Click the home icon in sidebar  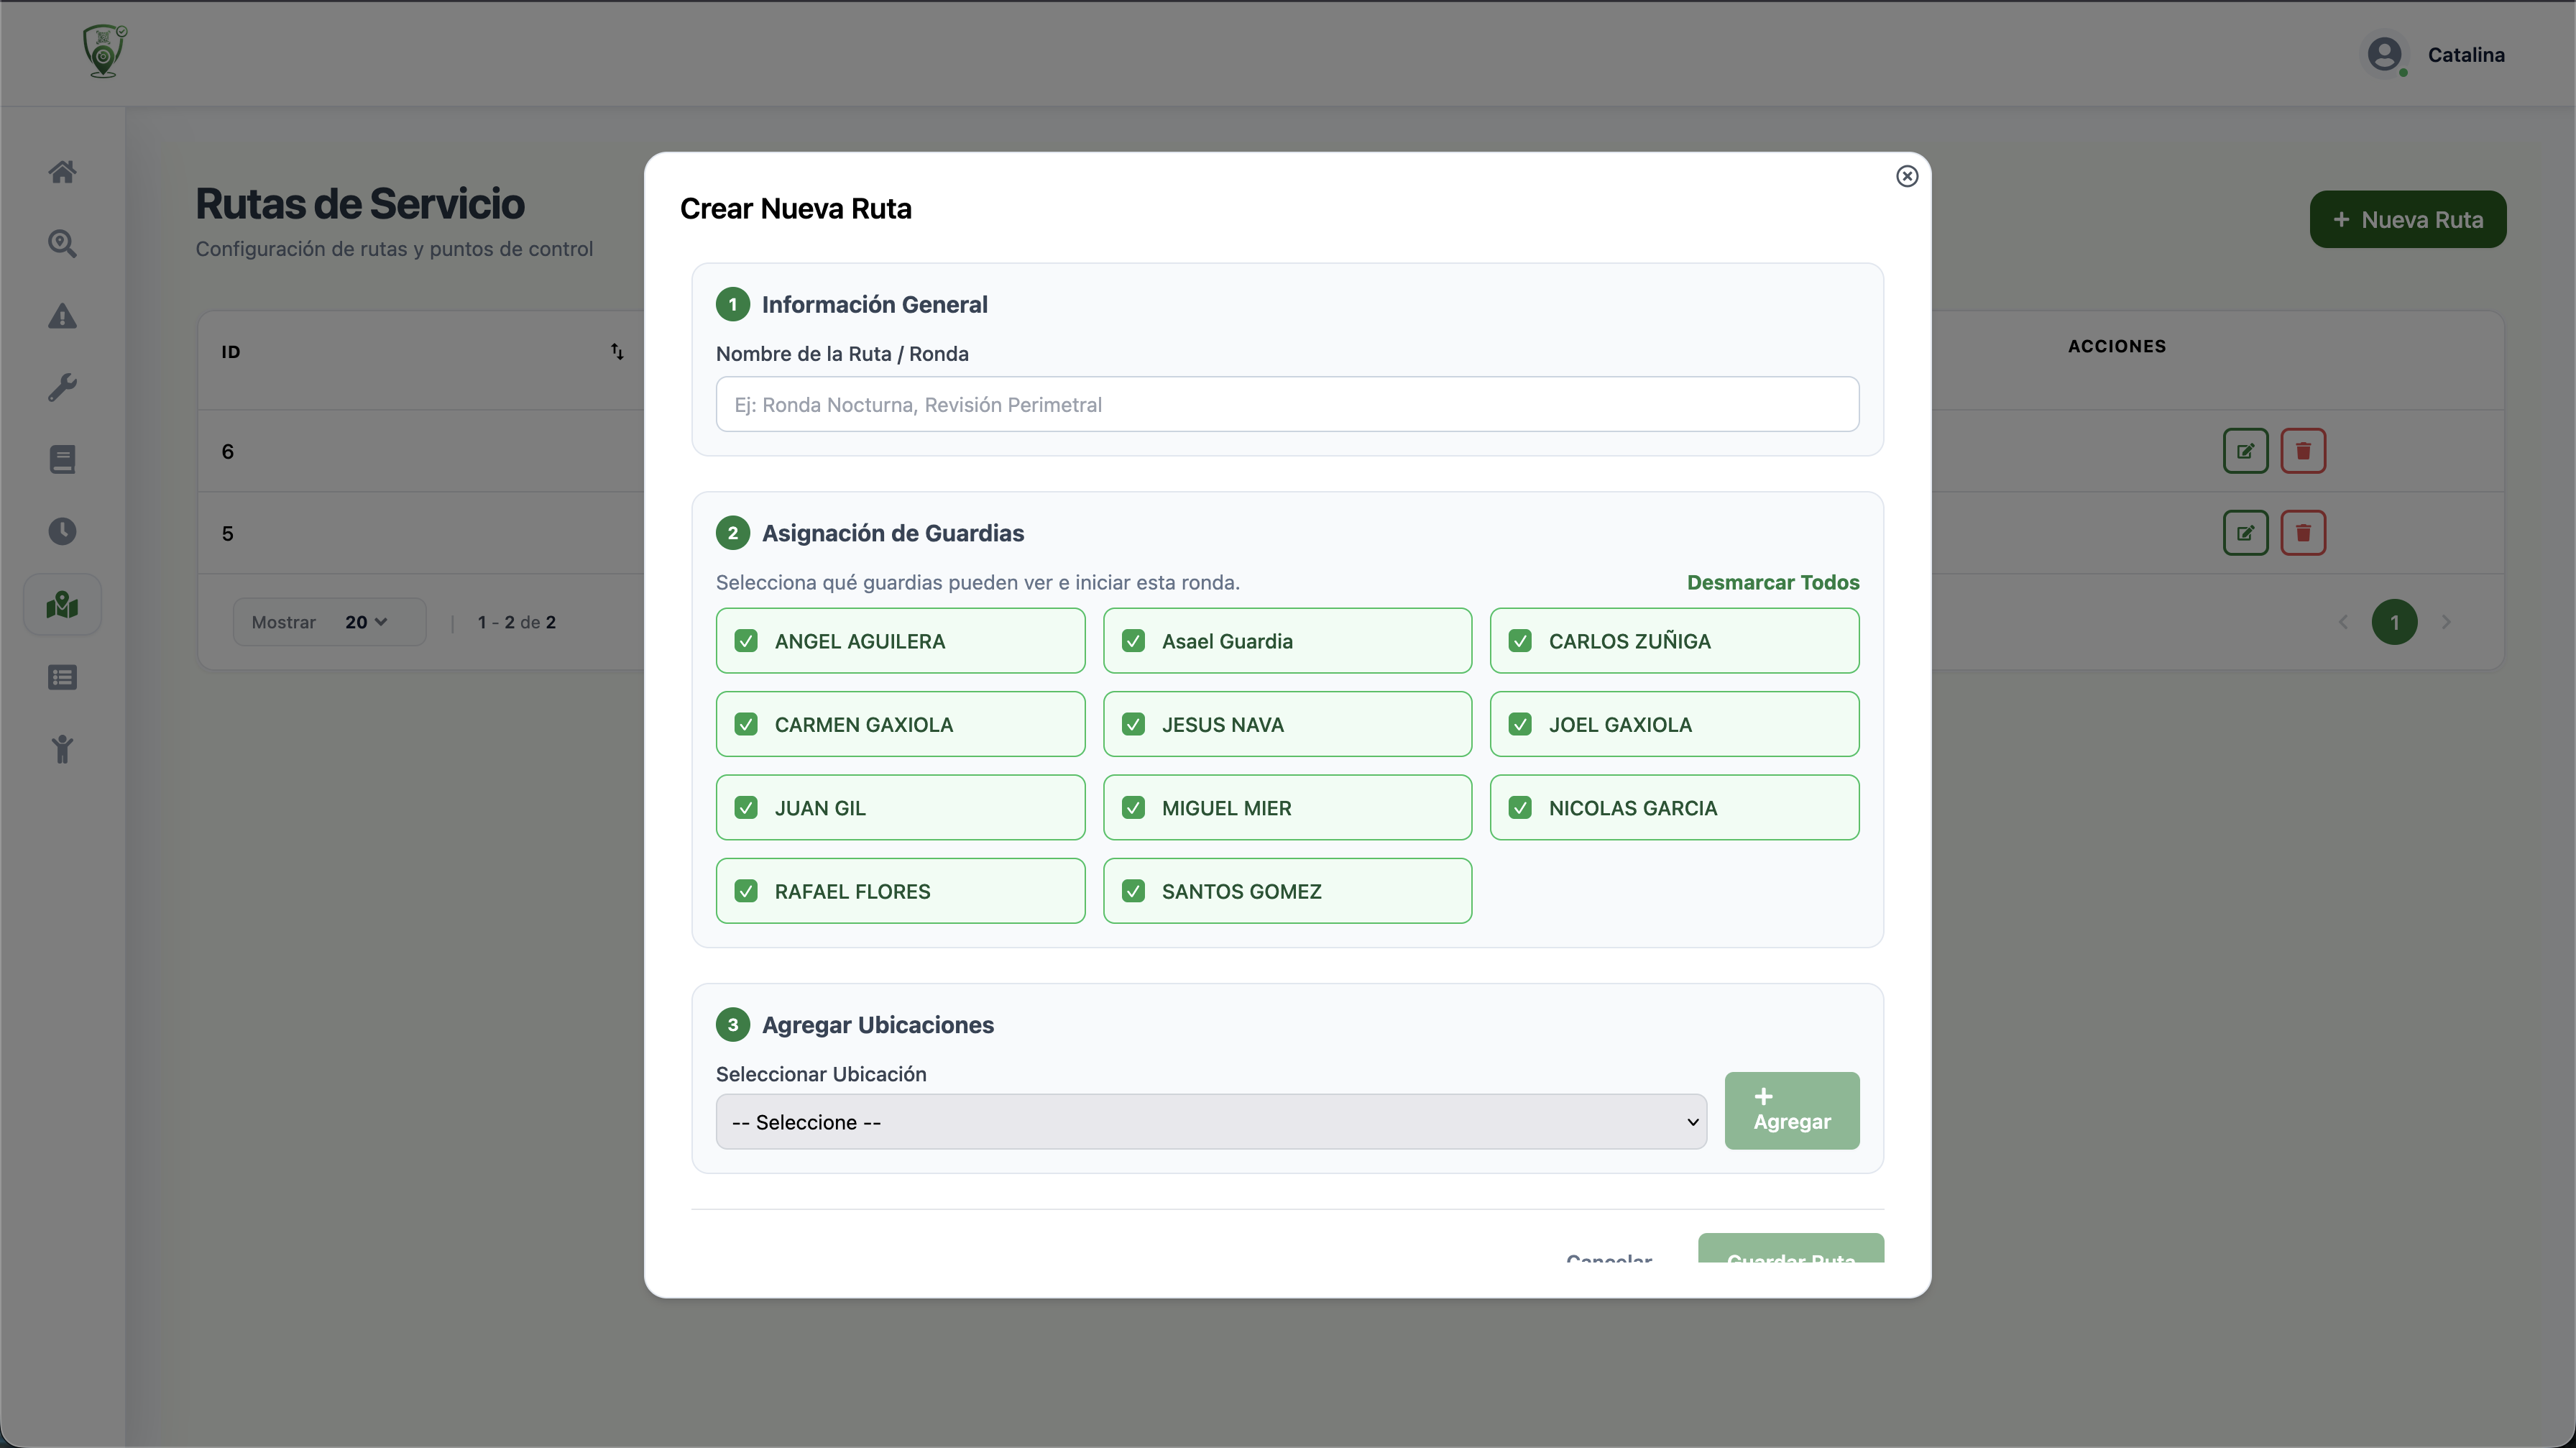[x=62, y=172]
